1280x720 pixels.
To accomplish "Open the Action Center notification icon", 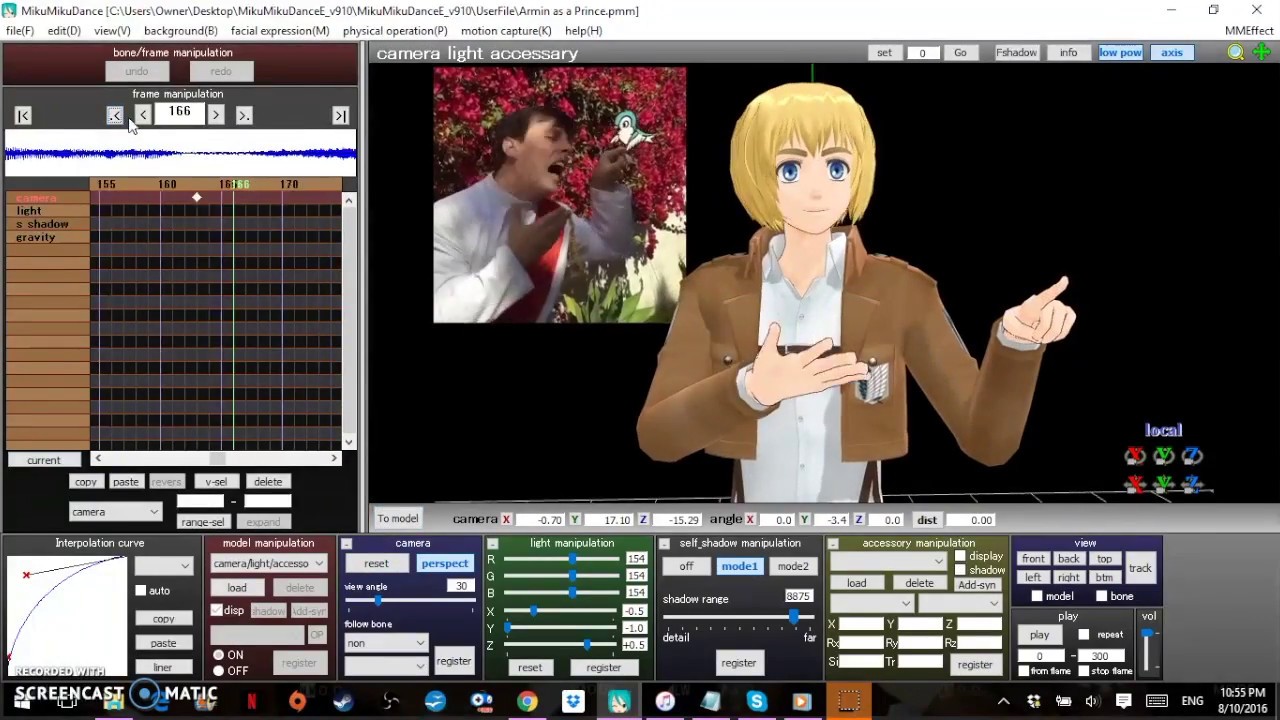I will click(x=1124, y=701).
